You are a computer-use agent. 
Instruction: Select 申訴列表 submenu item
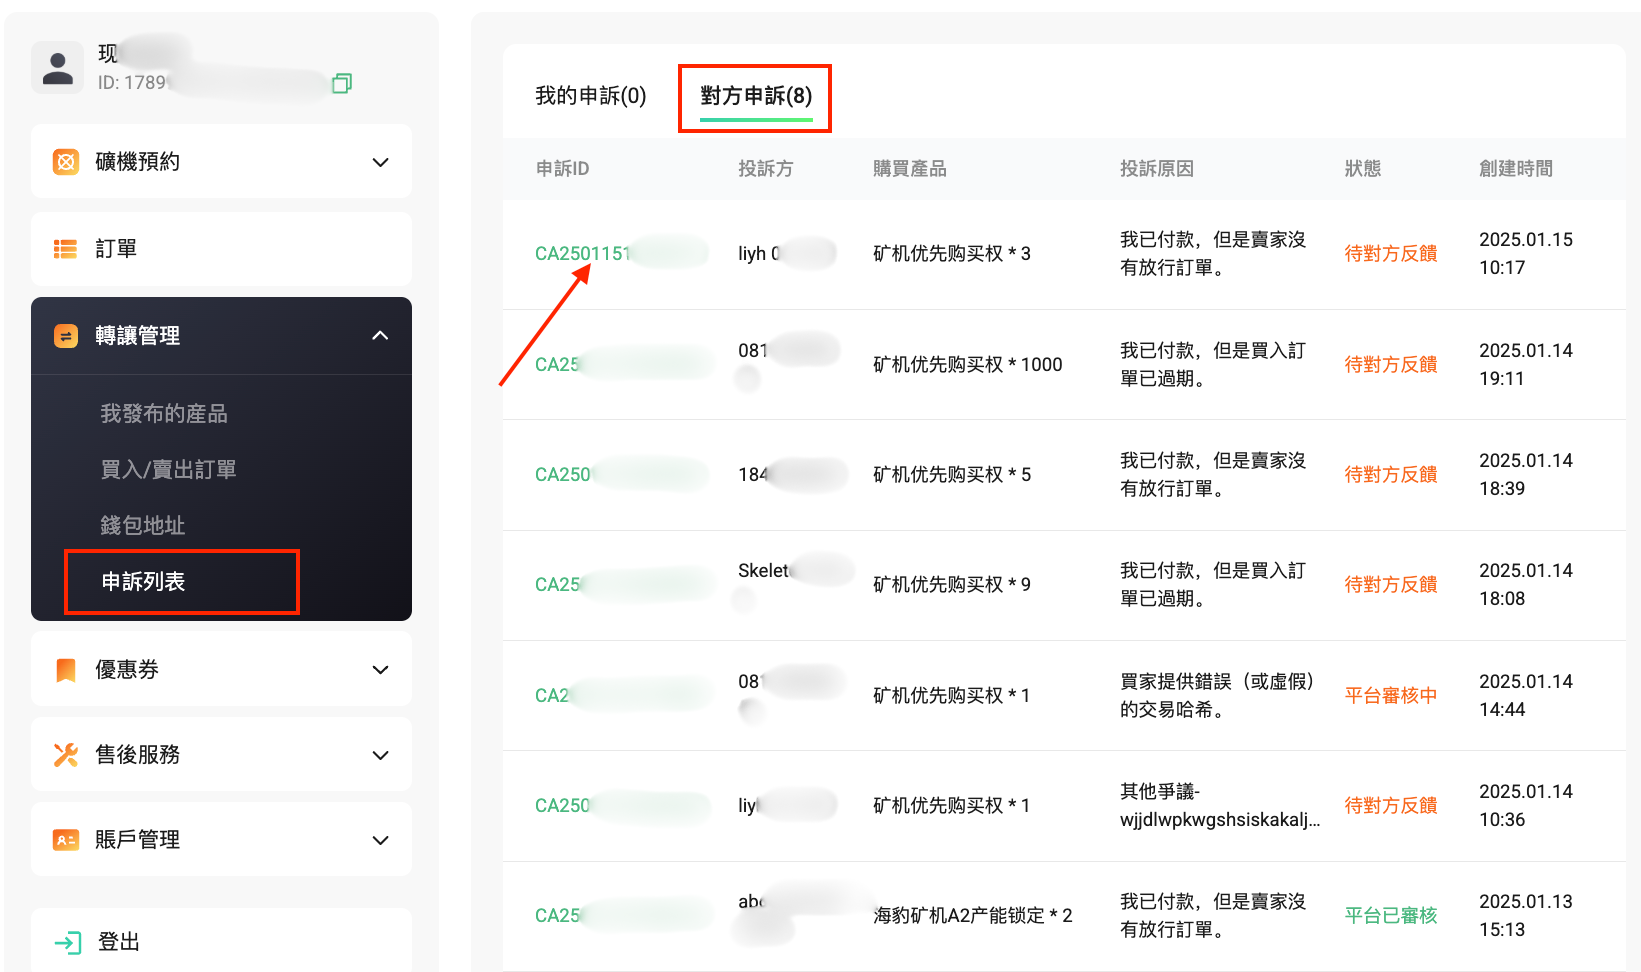[143, 582]
